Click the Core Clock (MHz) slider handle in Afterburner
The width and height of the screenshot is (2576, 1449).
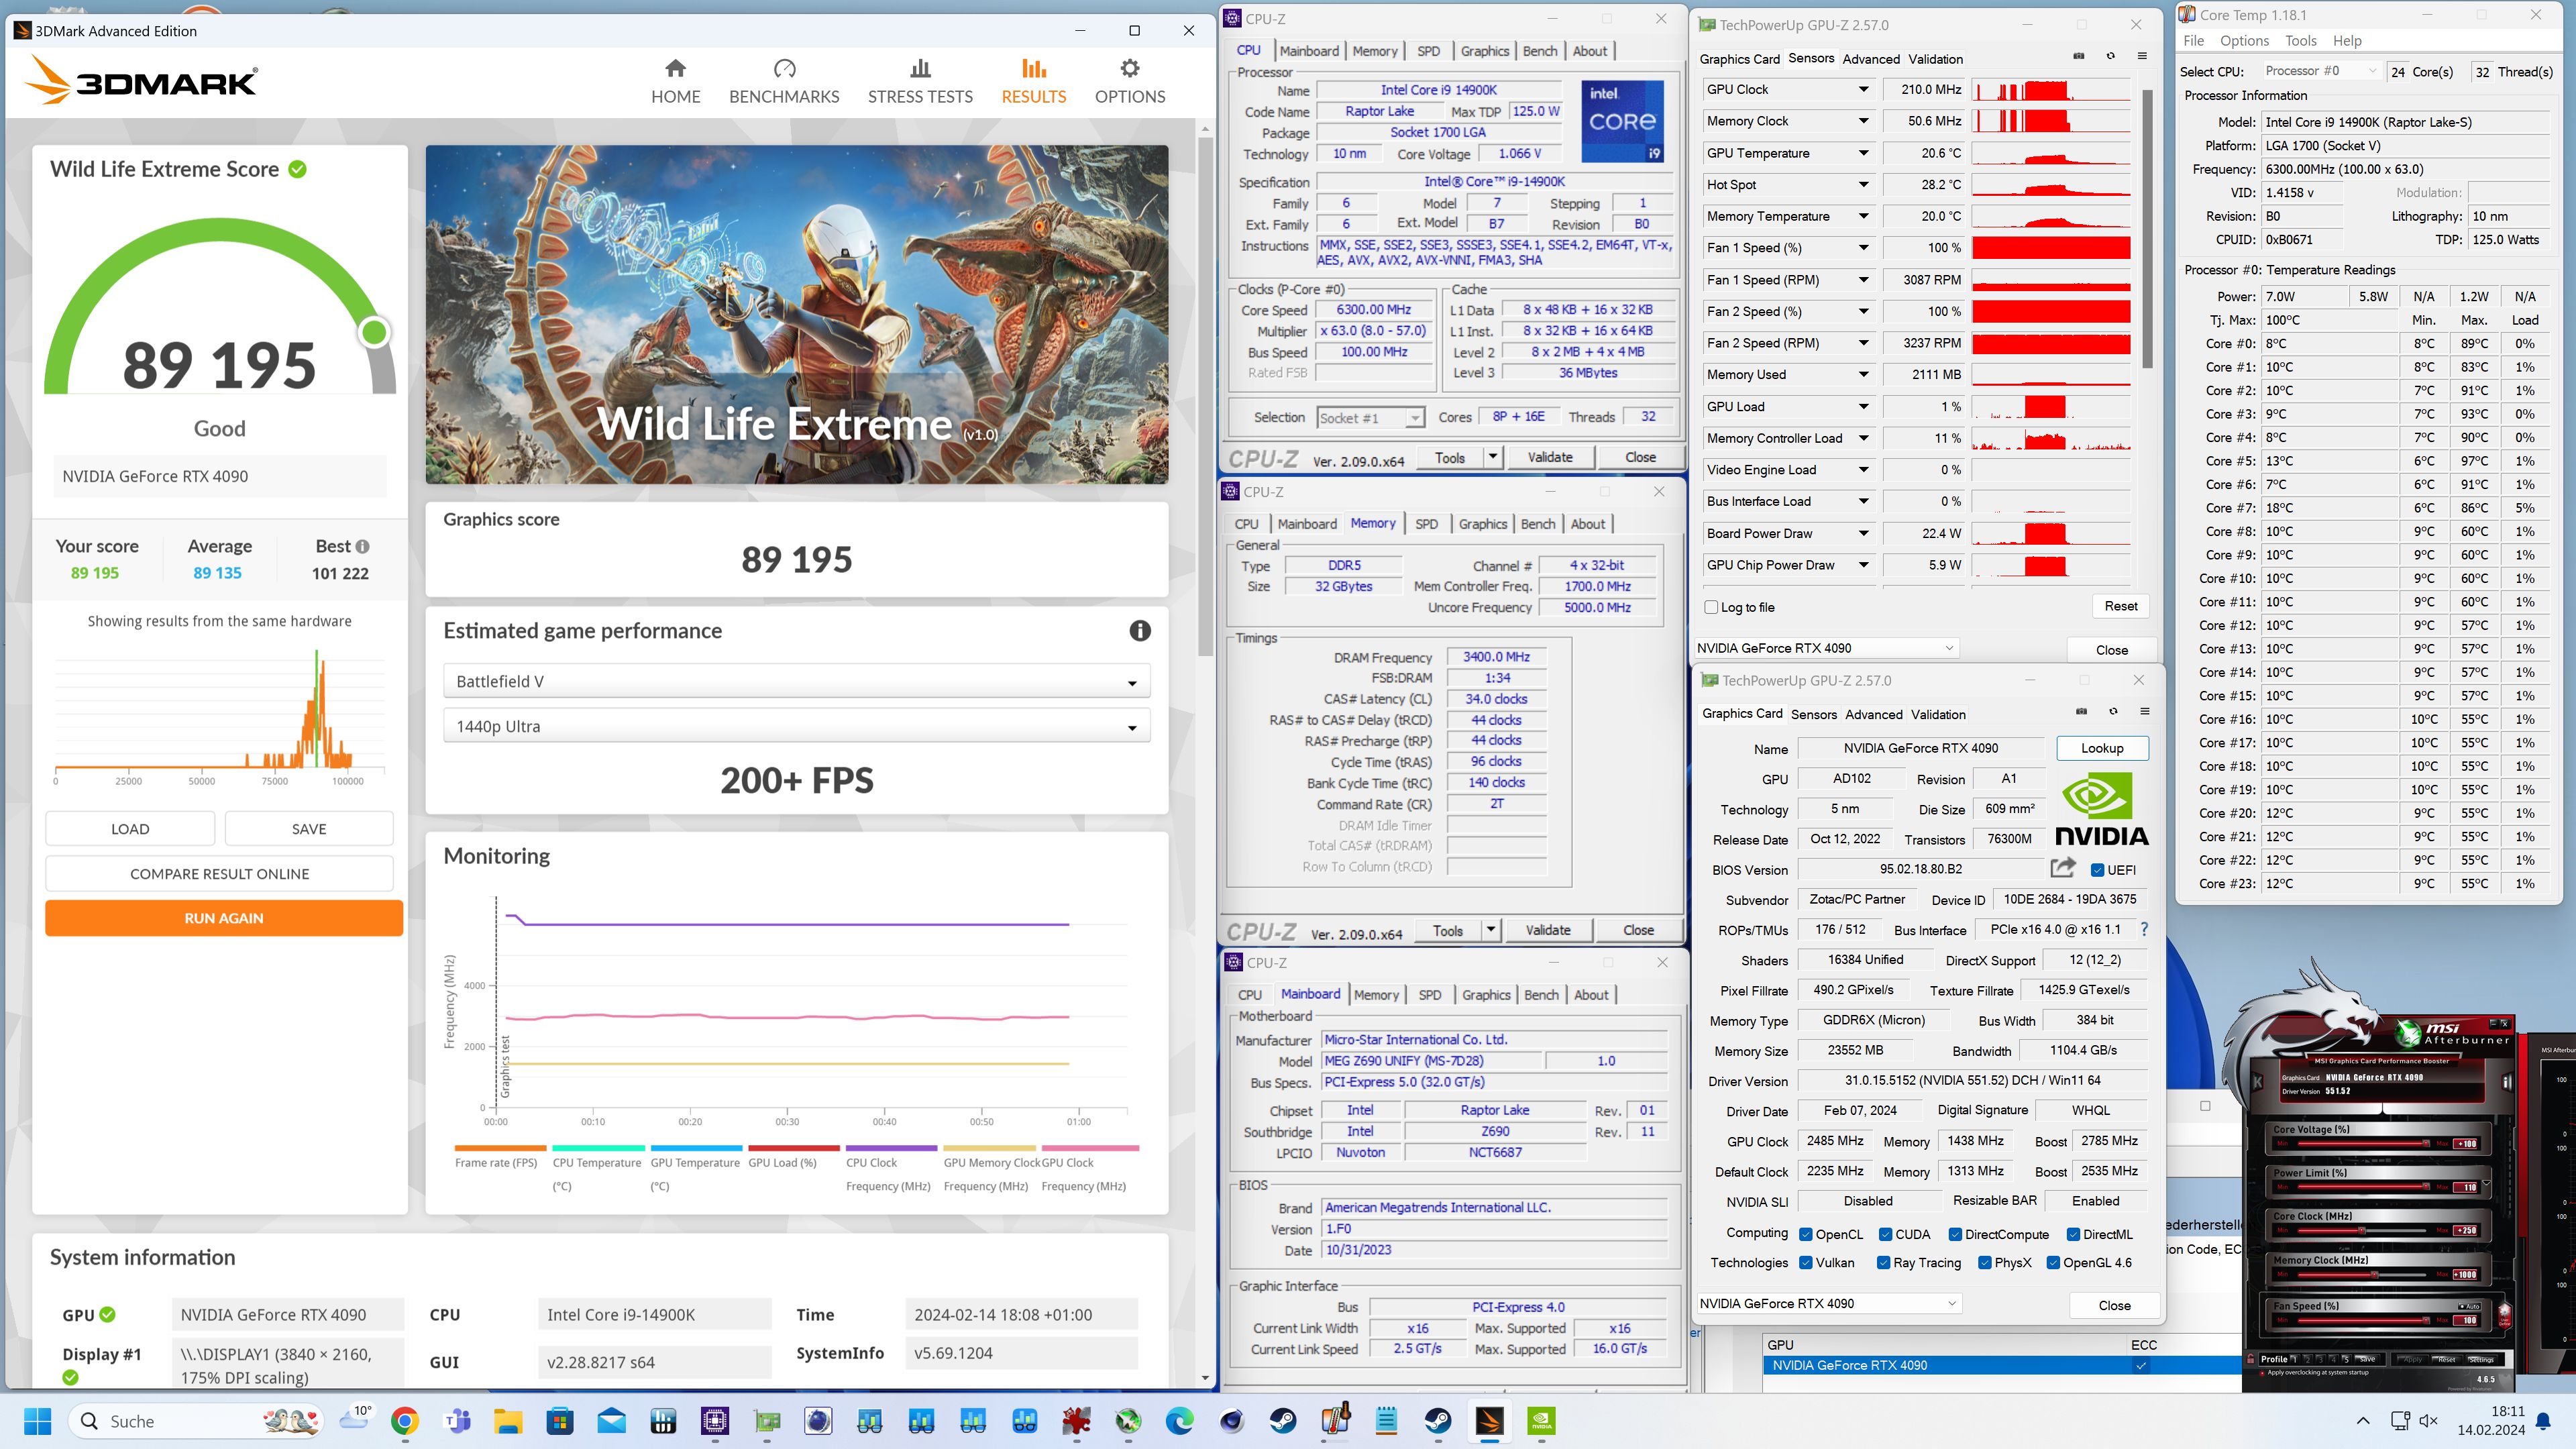tap(2362, 1231)
